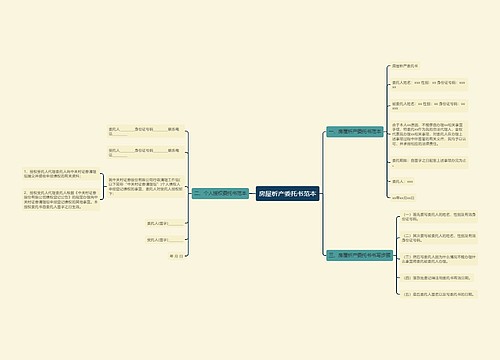Open the branch 三、房屋析产委托书书写步骤
Image resolution: width=500 pixels, height=360 pixels.
(359, 255)
